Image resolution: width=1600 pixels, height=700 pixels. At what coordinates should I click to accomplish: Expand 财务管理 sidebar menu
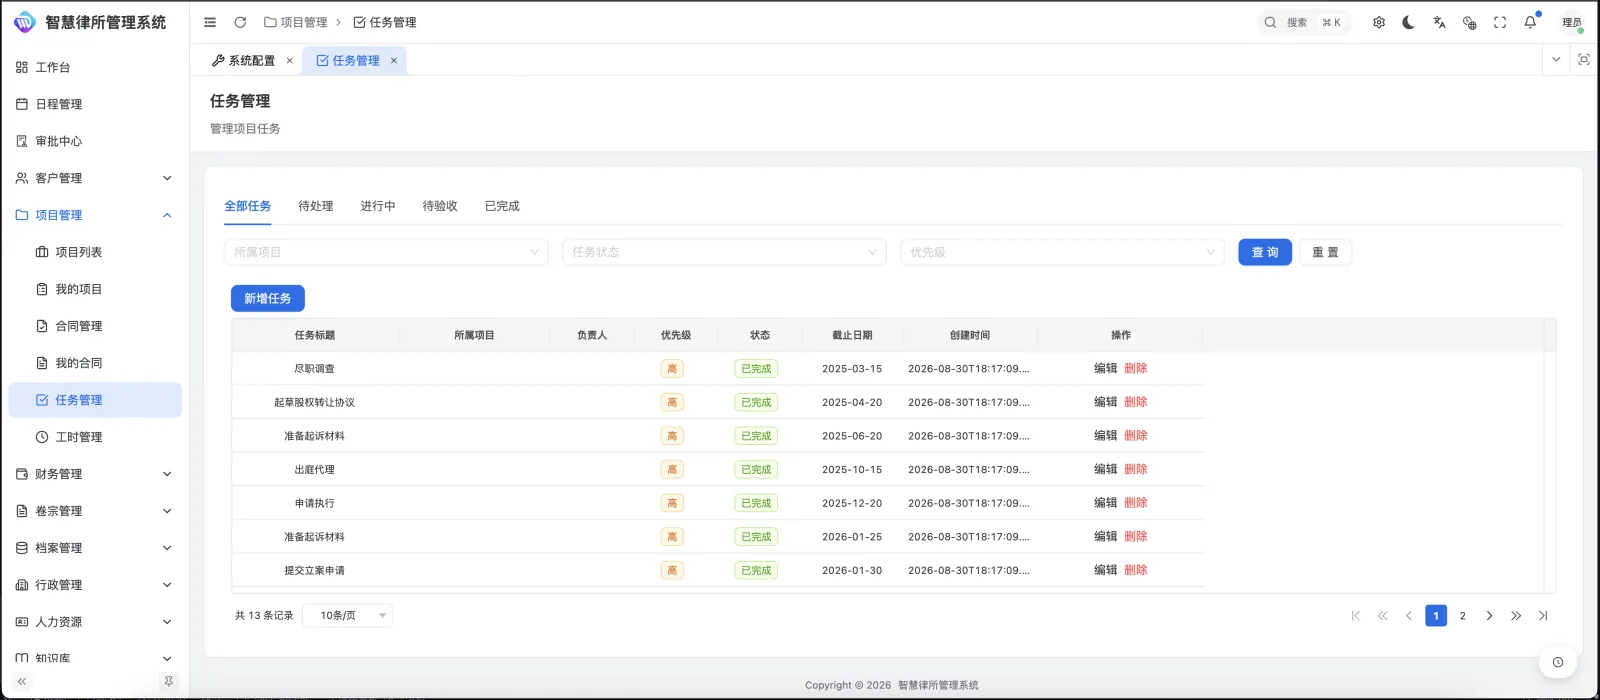[x=95, y=474]
